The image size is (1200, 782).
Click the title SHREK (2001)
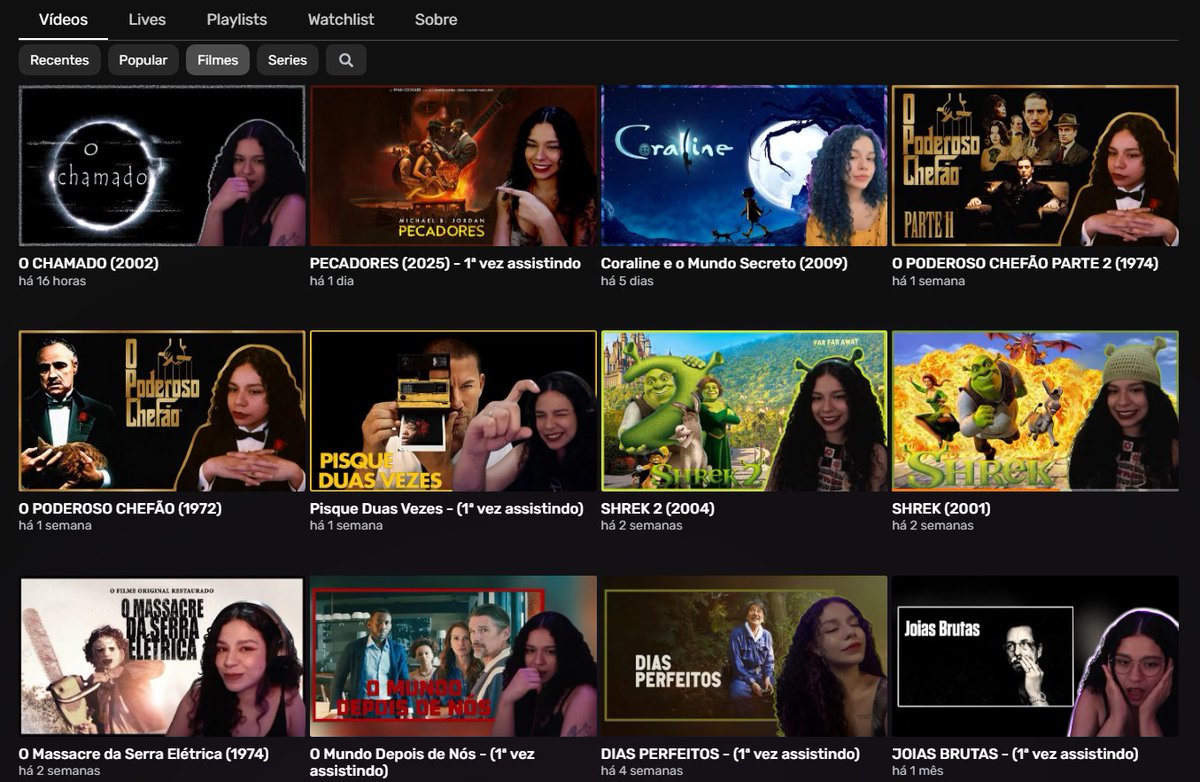tap(941, 509)
